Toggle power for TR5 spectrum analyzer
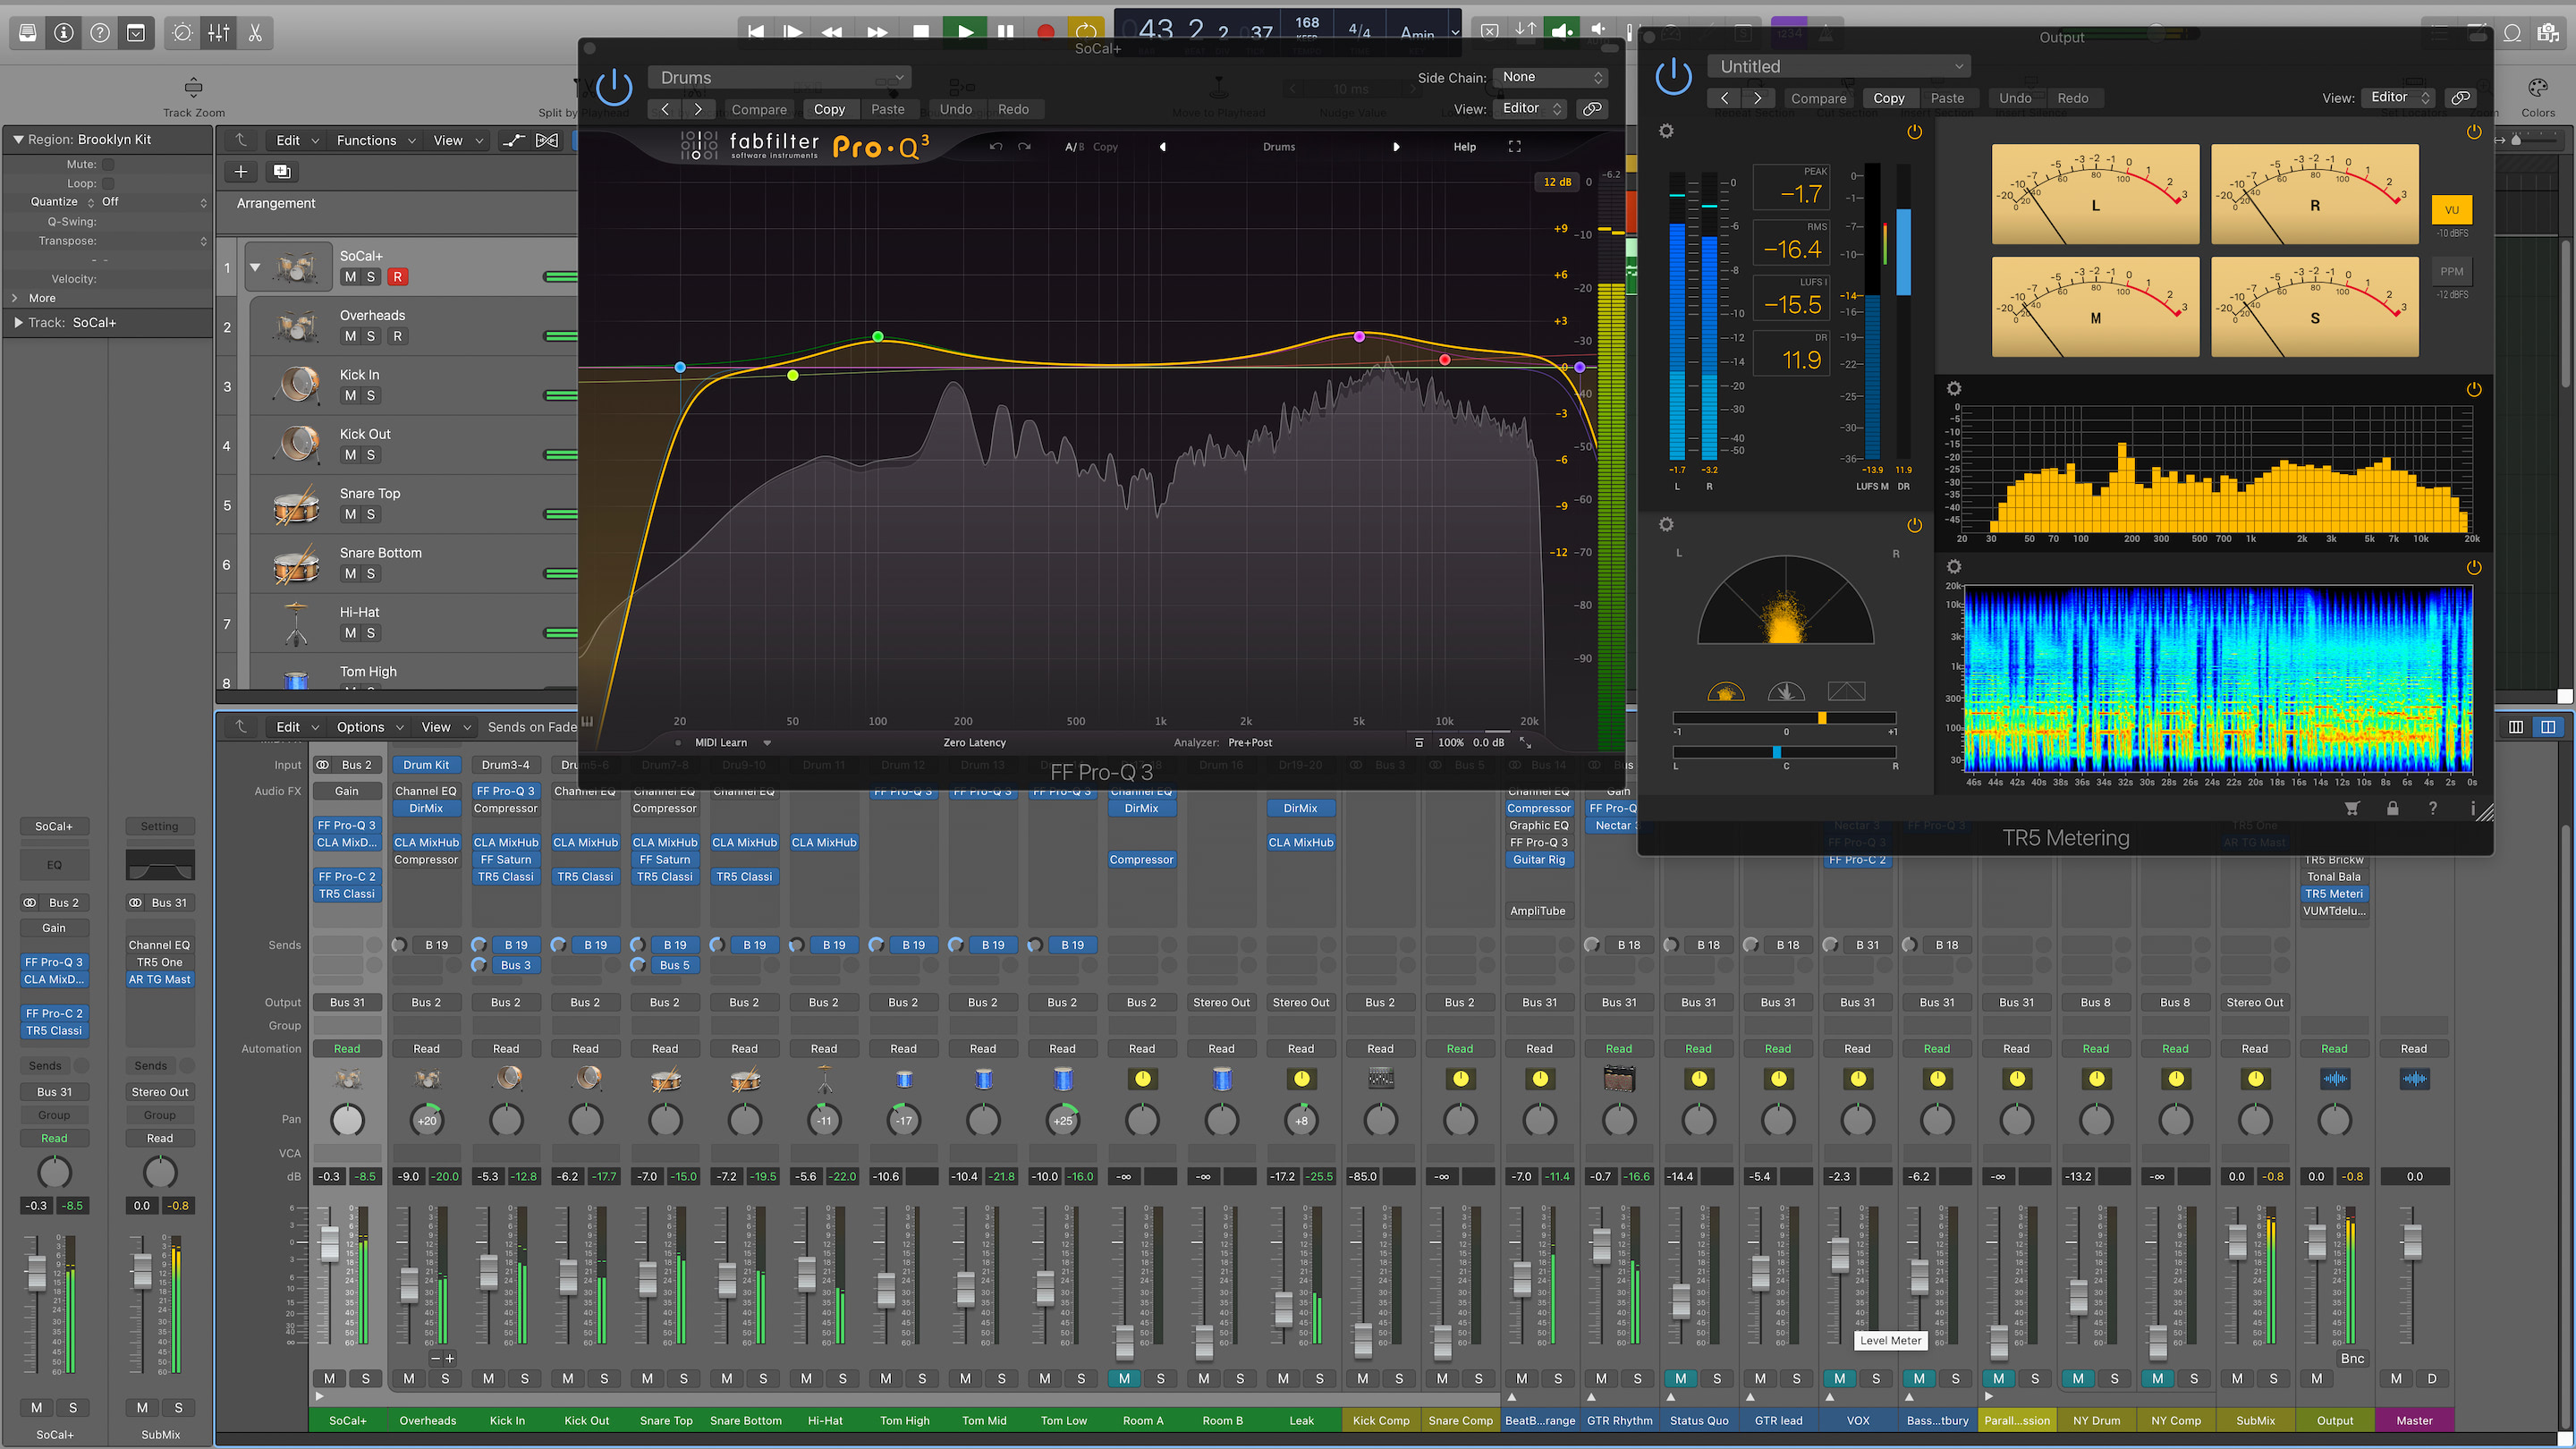The width and height of the screenshot is (2576, 1449). tap(2474, 389)
